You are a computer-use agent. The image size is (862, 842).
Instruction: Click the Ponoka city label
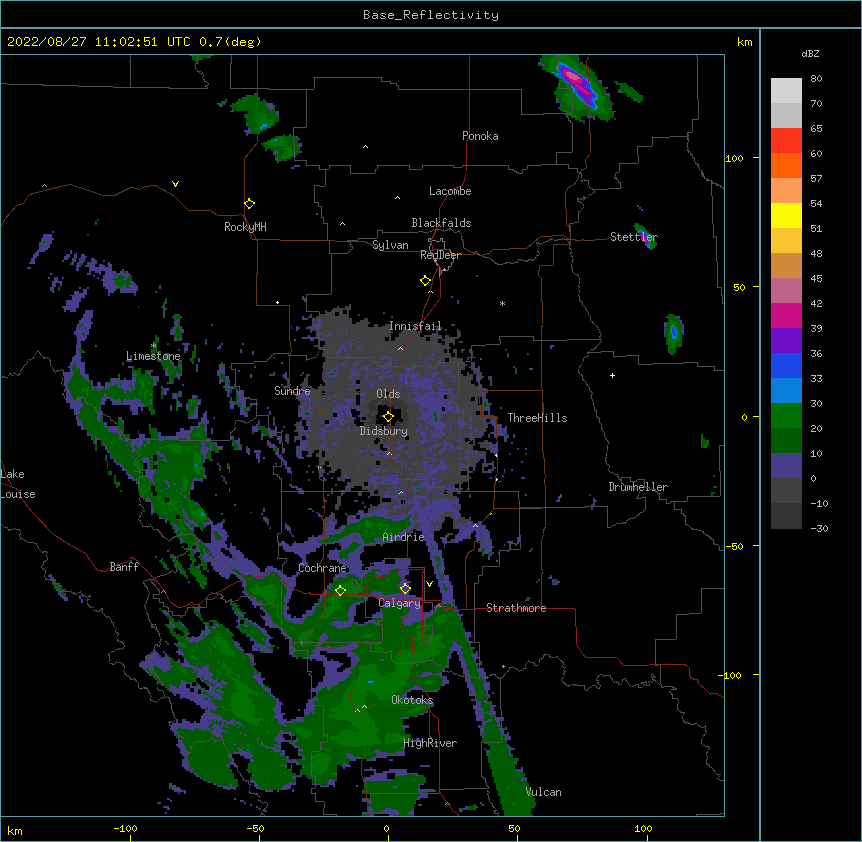pos(480,136)
